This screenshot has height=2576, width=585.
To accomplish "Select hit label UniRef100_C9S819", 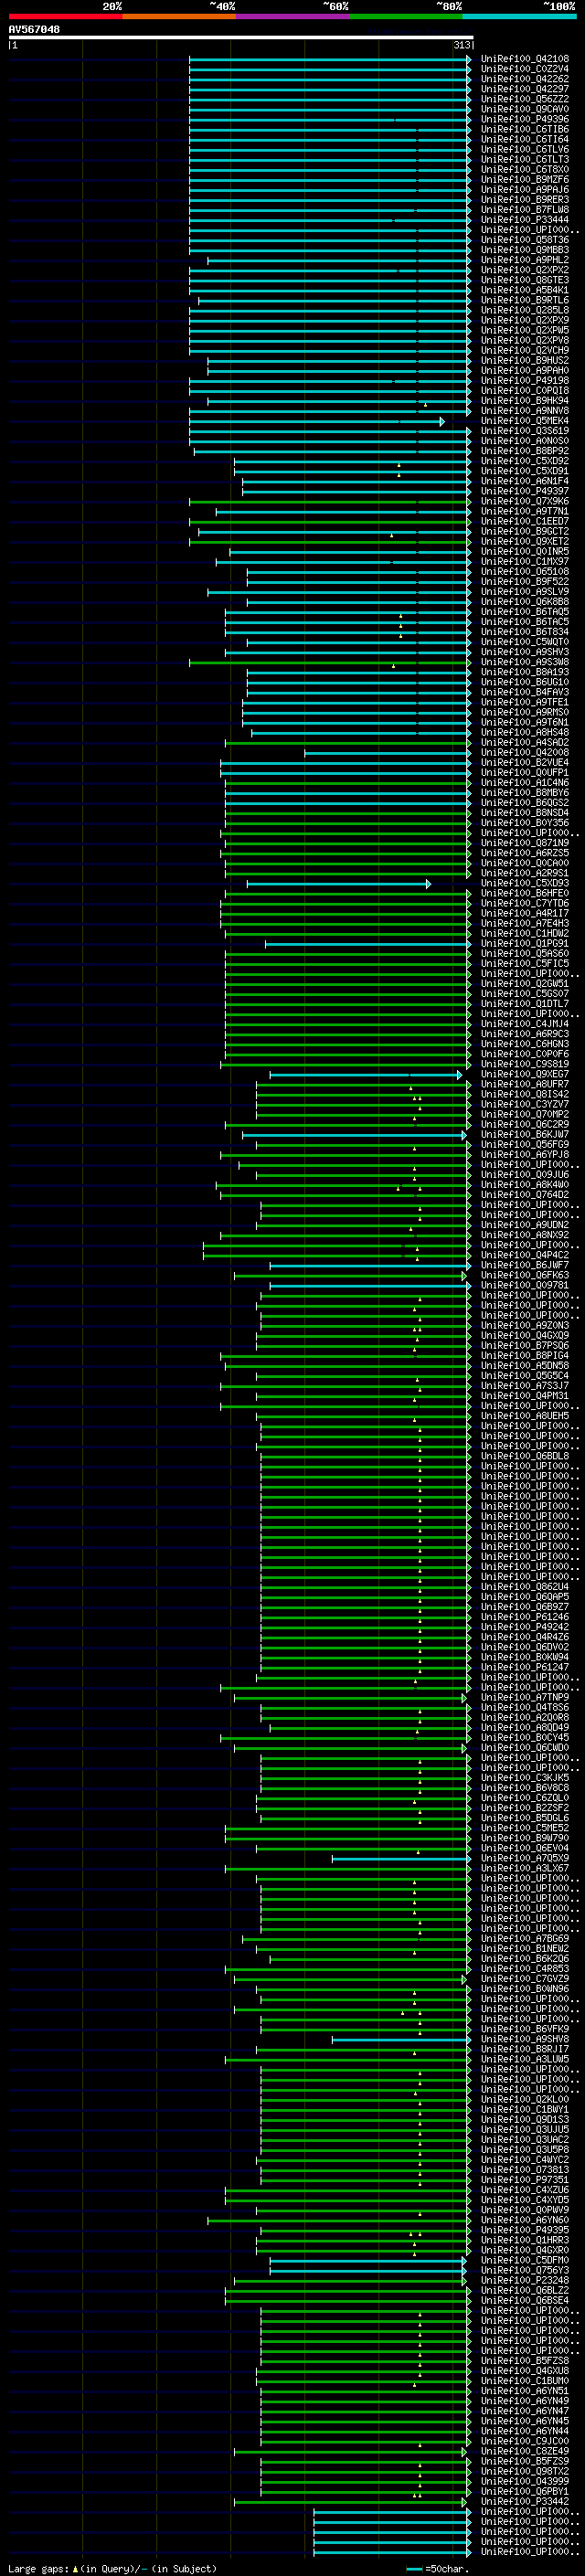I will pyautogui.click(x=525, y=1064).
